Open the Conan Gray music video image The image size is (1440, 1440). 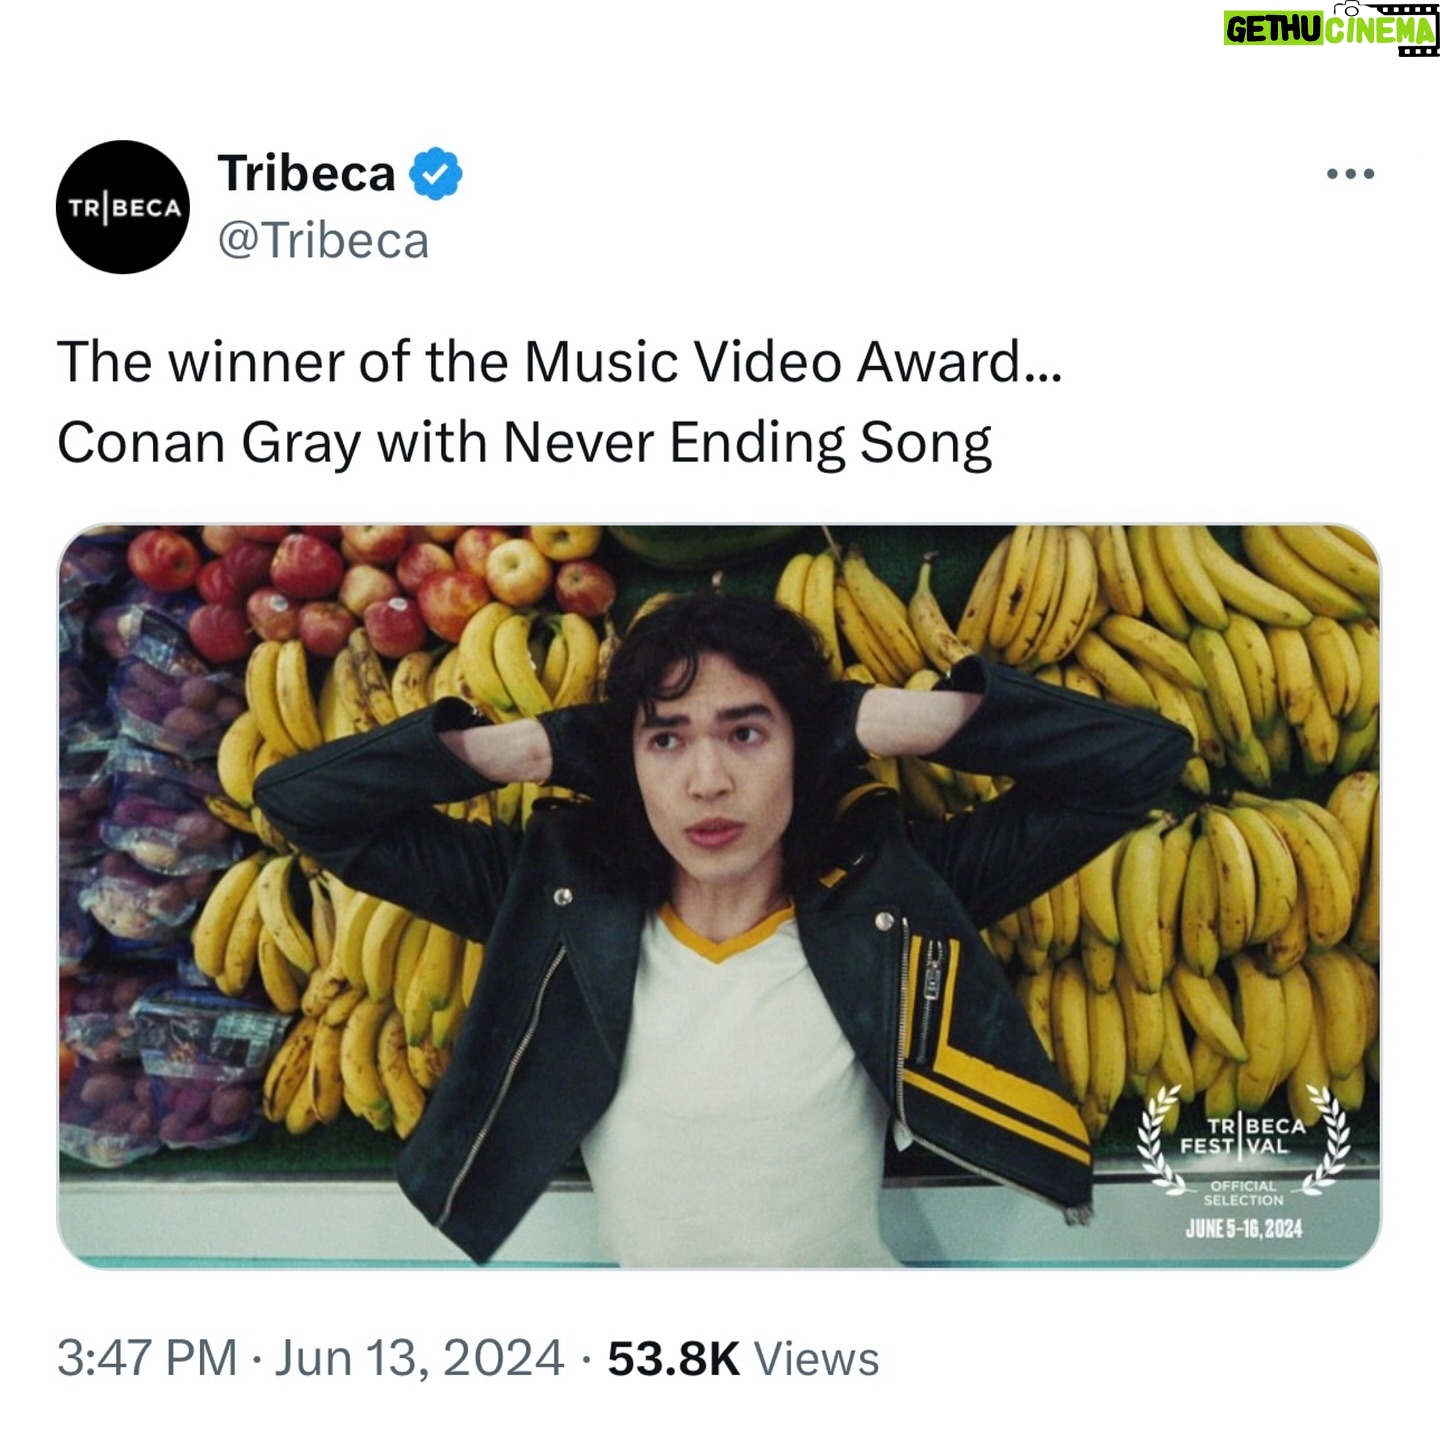point(719,896)
